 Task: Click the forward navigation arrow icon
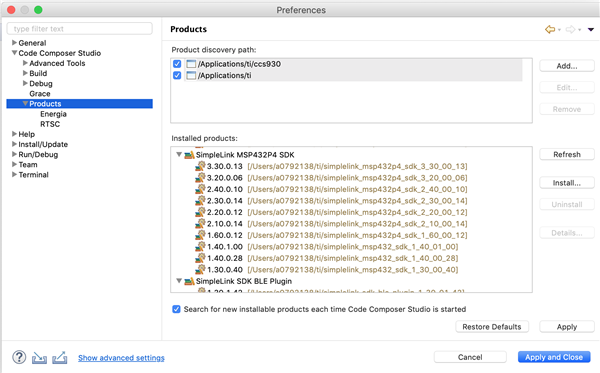coord(570,29)
